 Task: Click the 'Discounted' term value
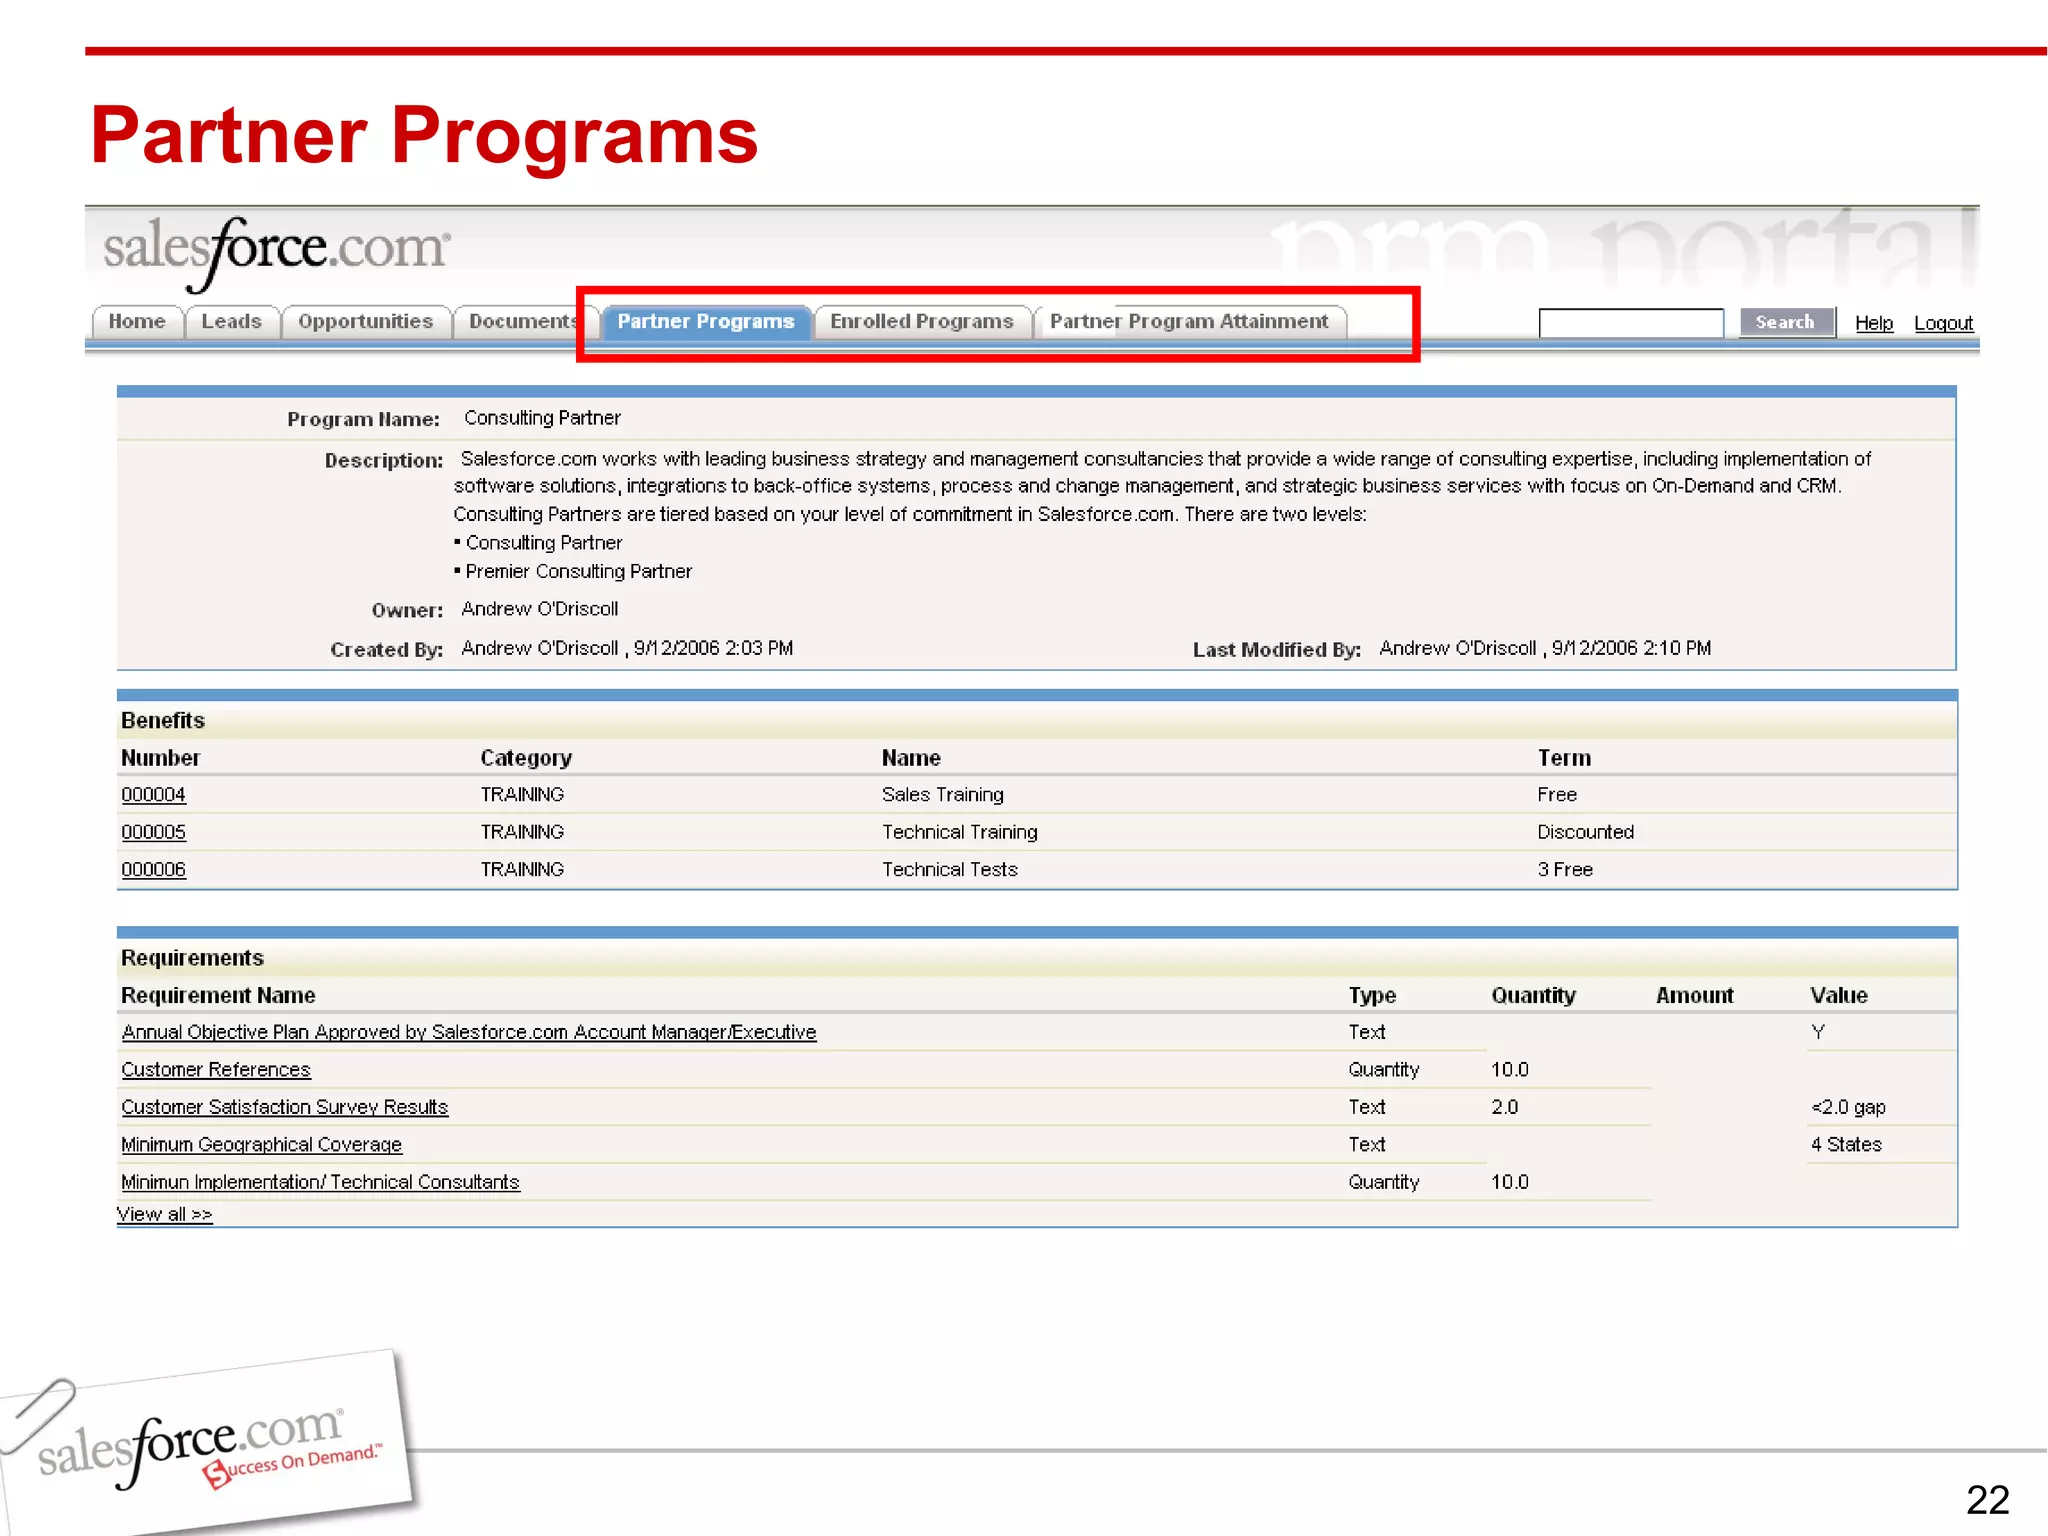(1586, 832)
